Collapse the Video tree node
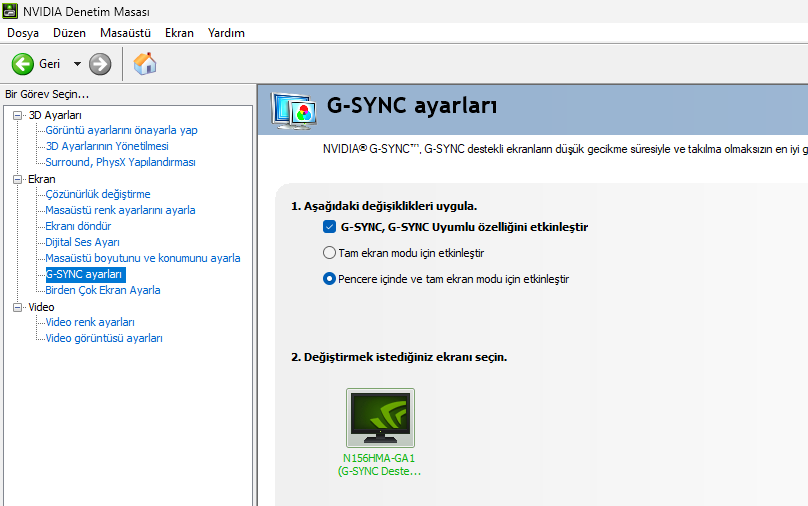Screen dimensions: 808x506 coord(18,307)
